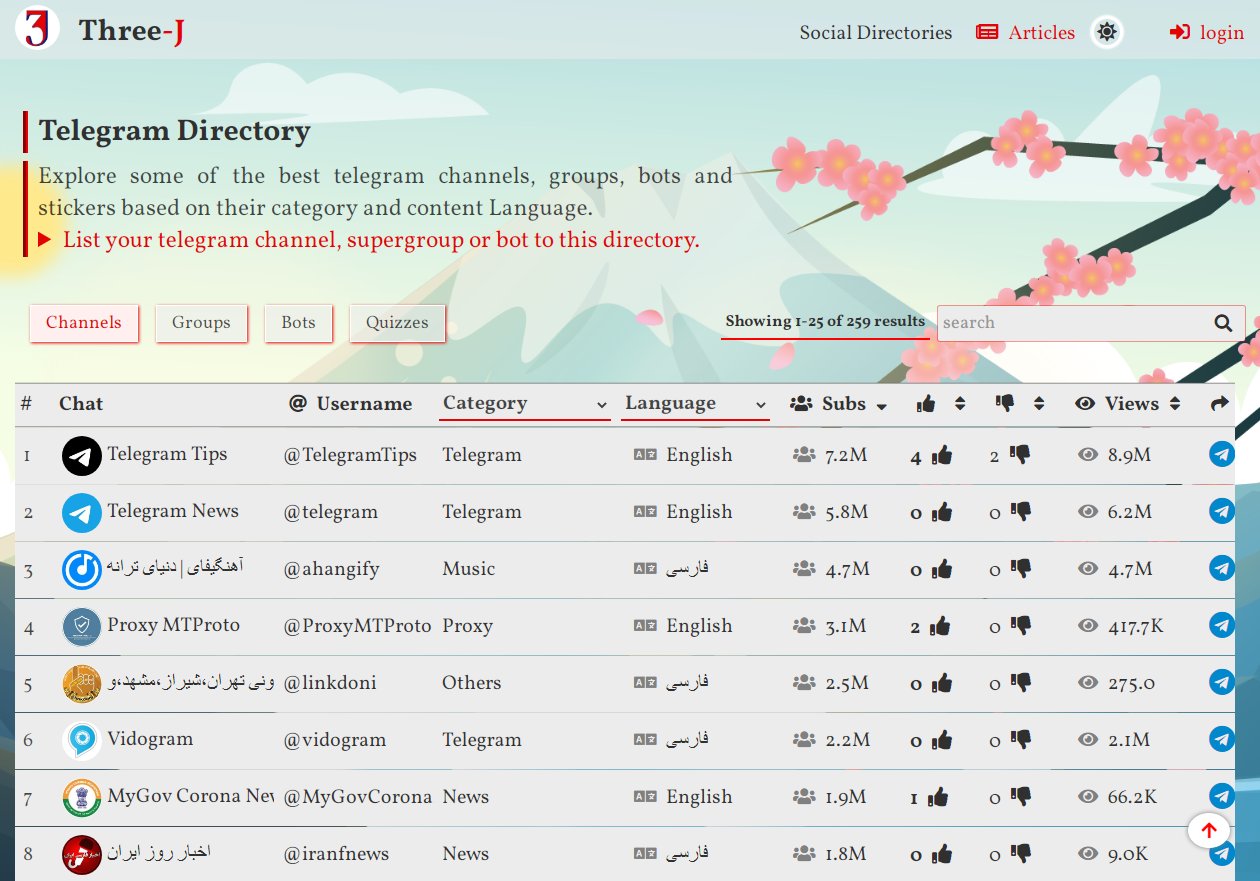
Task: Like the @ahangify channel
Action: 941,570
